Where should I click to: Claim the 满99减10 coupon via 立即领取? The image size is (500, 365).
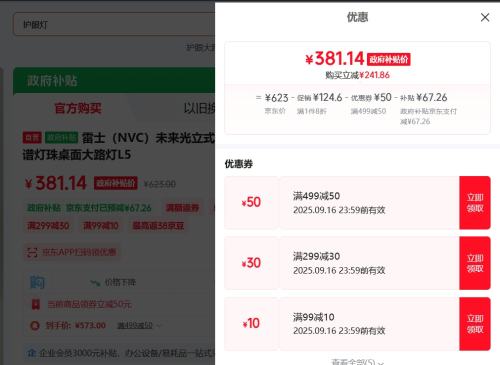(x=475, y=324)
